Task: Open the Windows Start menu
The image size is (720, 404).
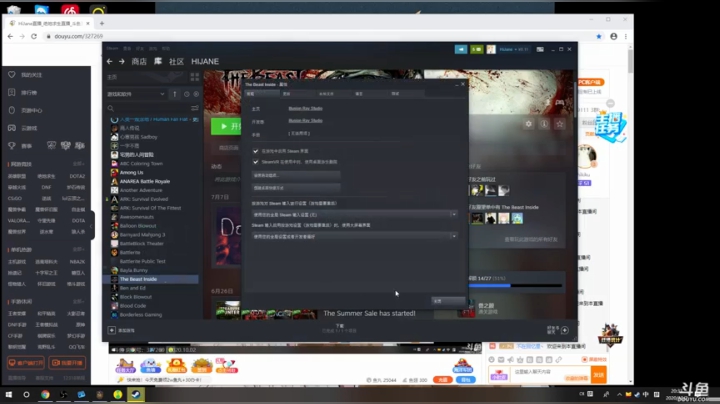Action: point(8,394)
